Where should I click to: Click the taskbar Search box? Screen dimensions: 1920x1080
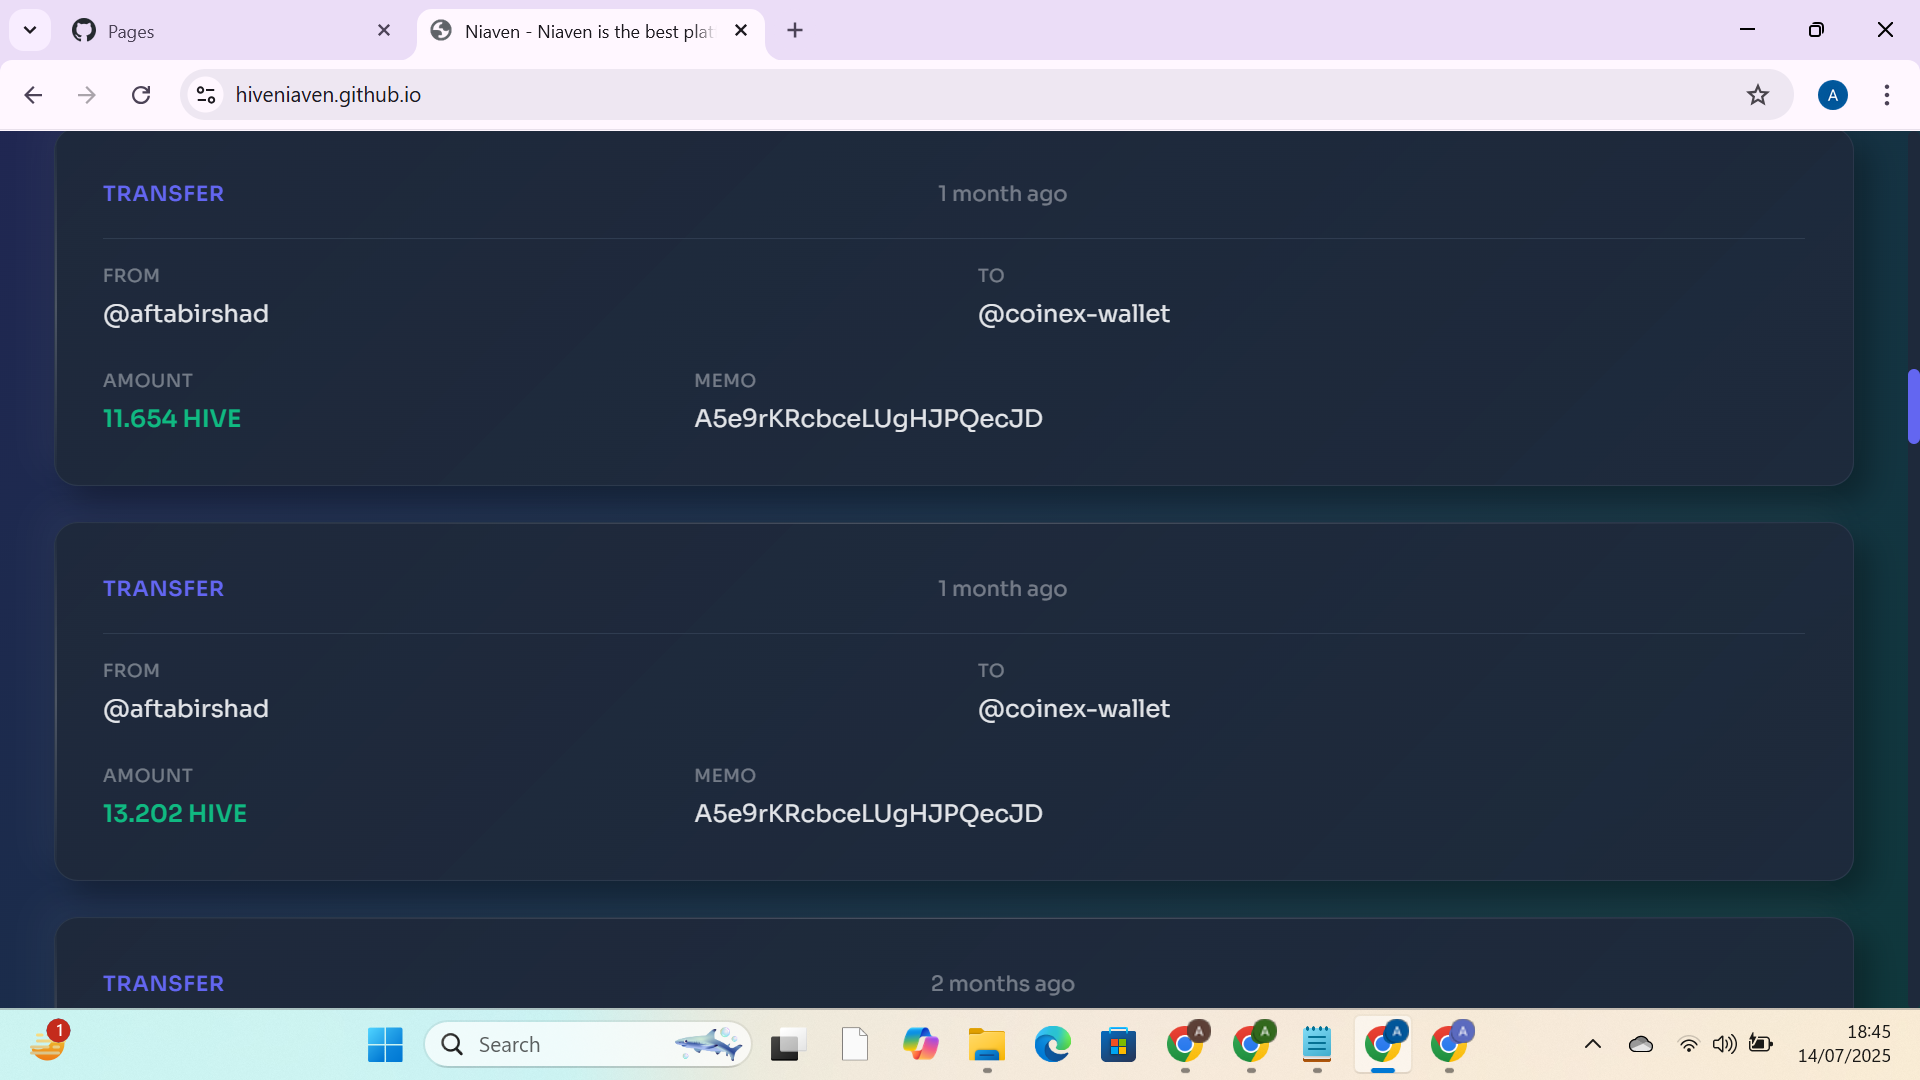(x=588, y=1045)
